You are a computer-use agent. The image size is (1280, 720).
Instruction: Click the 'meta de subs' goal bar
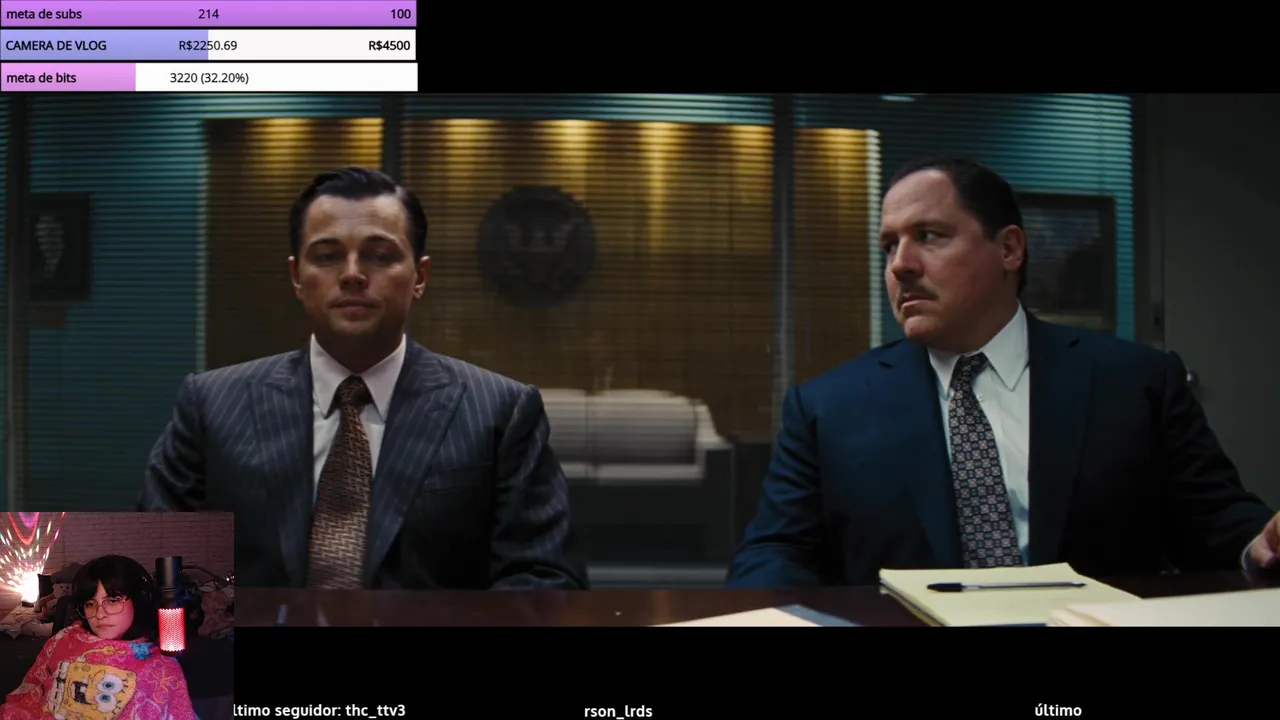pyautogui.click(x=208, y=14)
